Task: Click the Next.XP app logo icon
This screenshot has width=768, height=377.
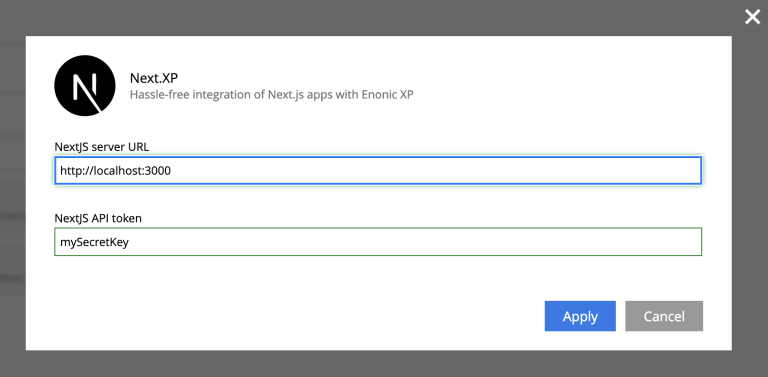Action: click(85, 86)
